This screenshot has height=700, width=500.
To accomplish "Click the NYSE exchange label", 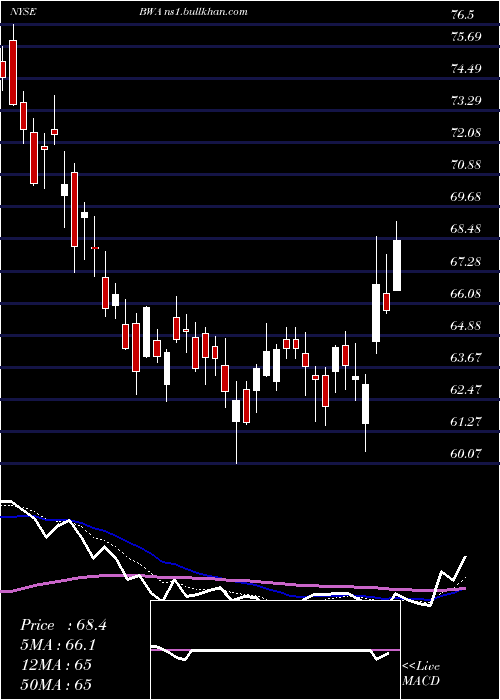I will pos(25,12).
